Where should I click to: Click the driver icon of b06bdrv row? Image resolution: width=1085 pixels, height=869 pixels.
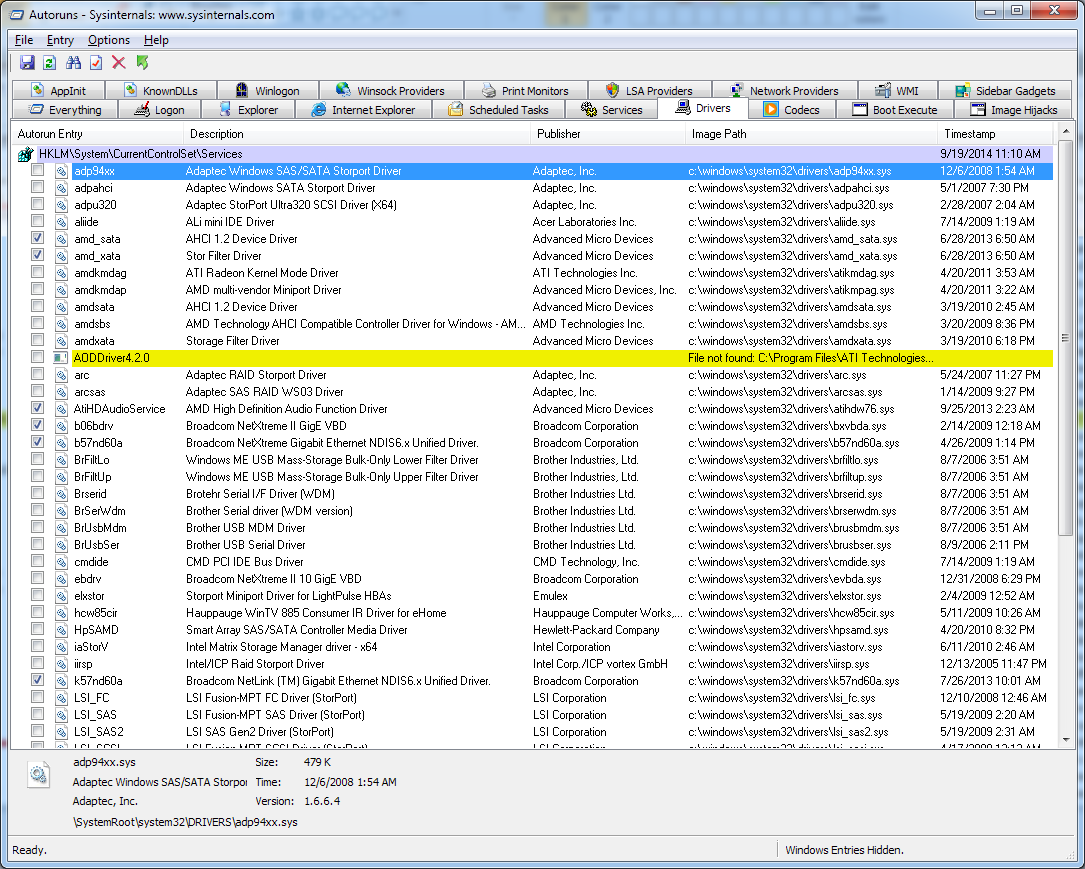(x=62, y=426)
